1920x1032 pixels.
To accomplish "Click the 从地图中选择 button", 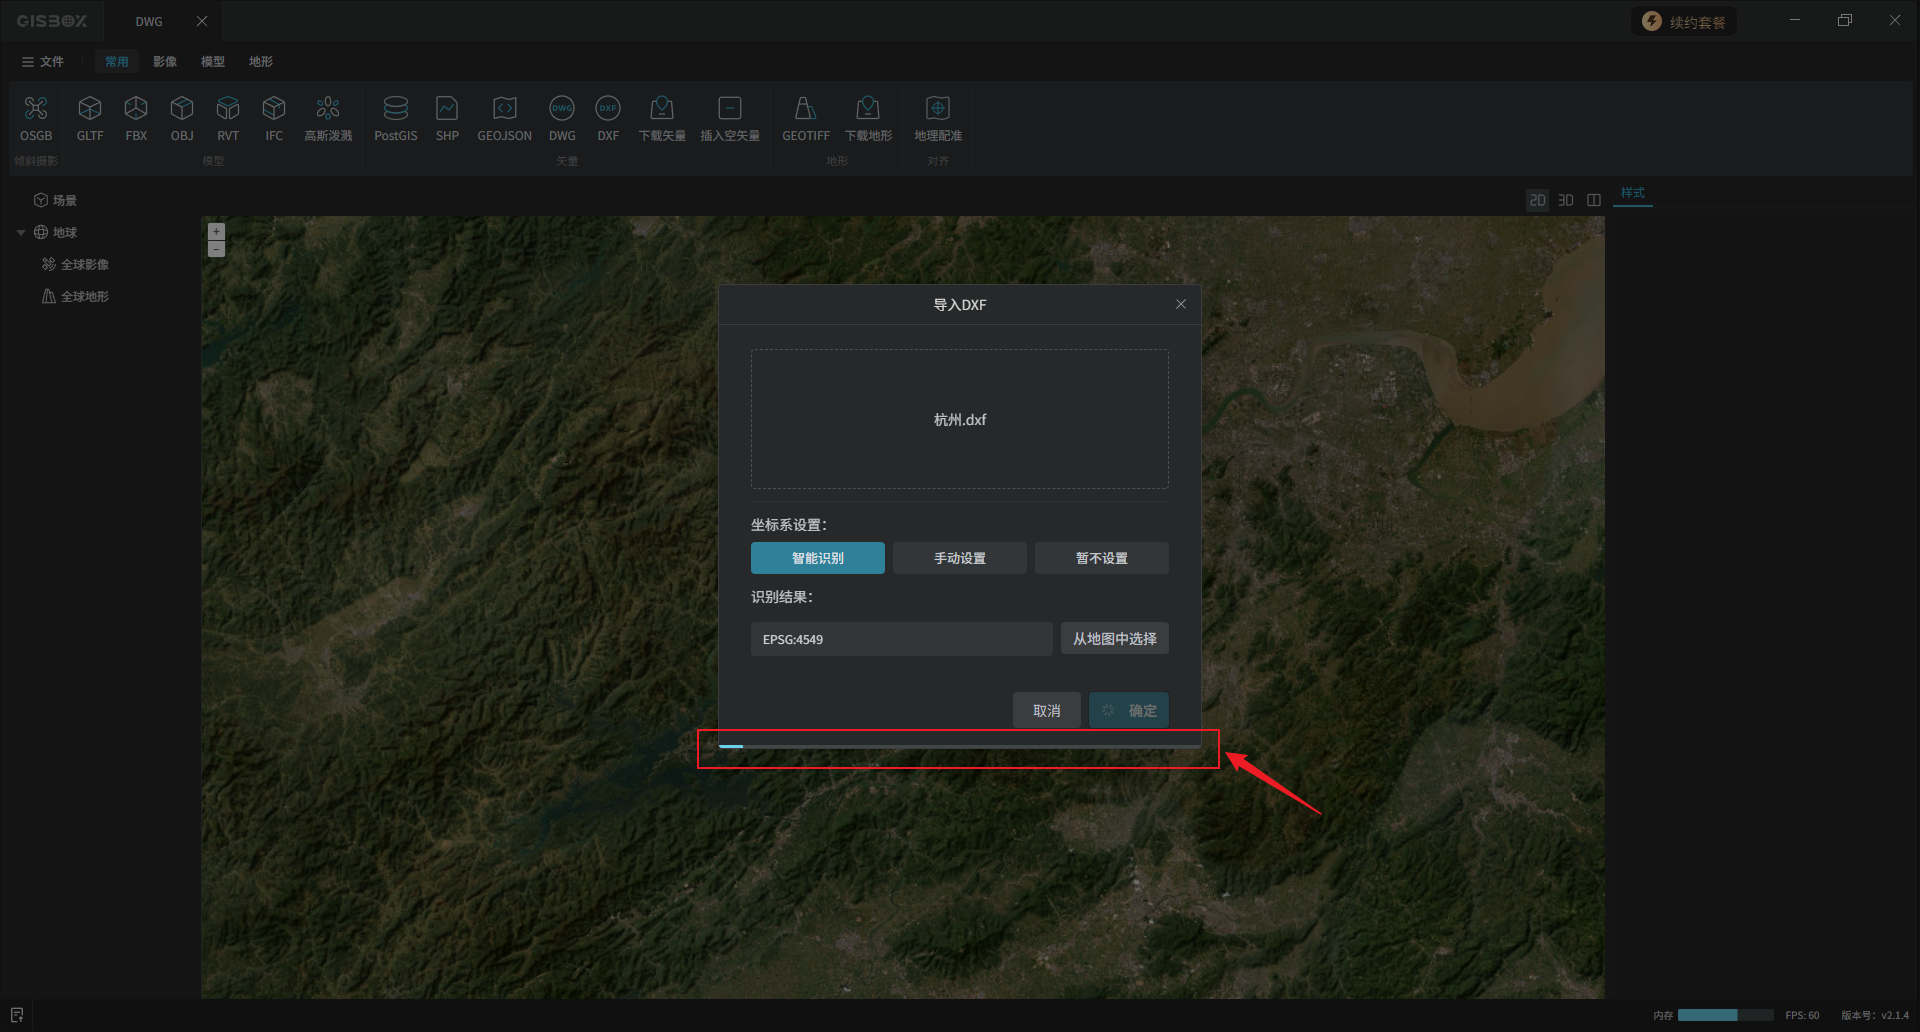I will point(1114,639).
